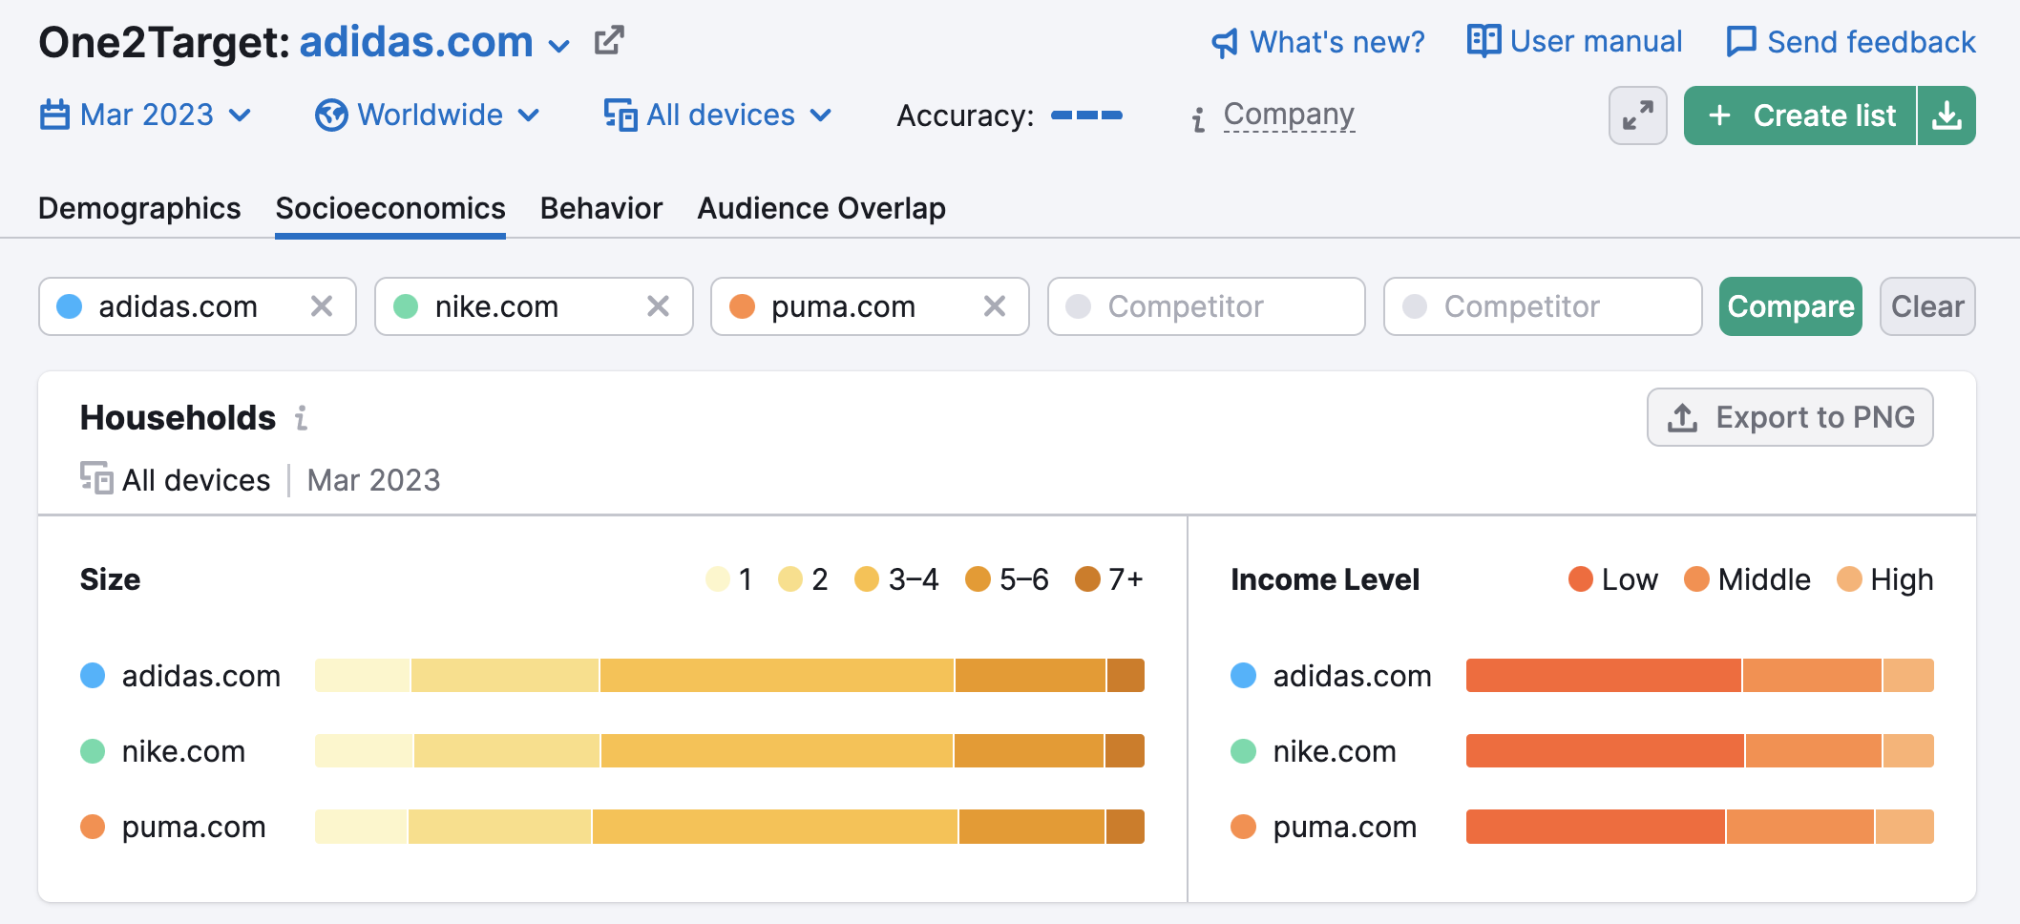Click the Clear button
This screenshot has height=924, width=2020.
pos(1927,306)
